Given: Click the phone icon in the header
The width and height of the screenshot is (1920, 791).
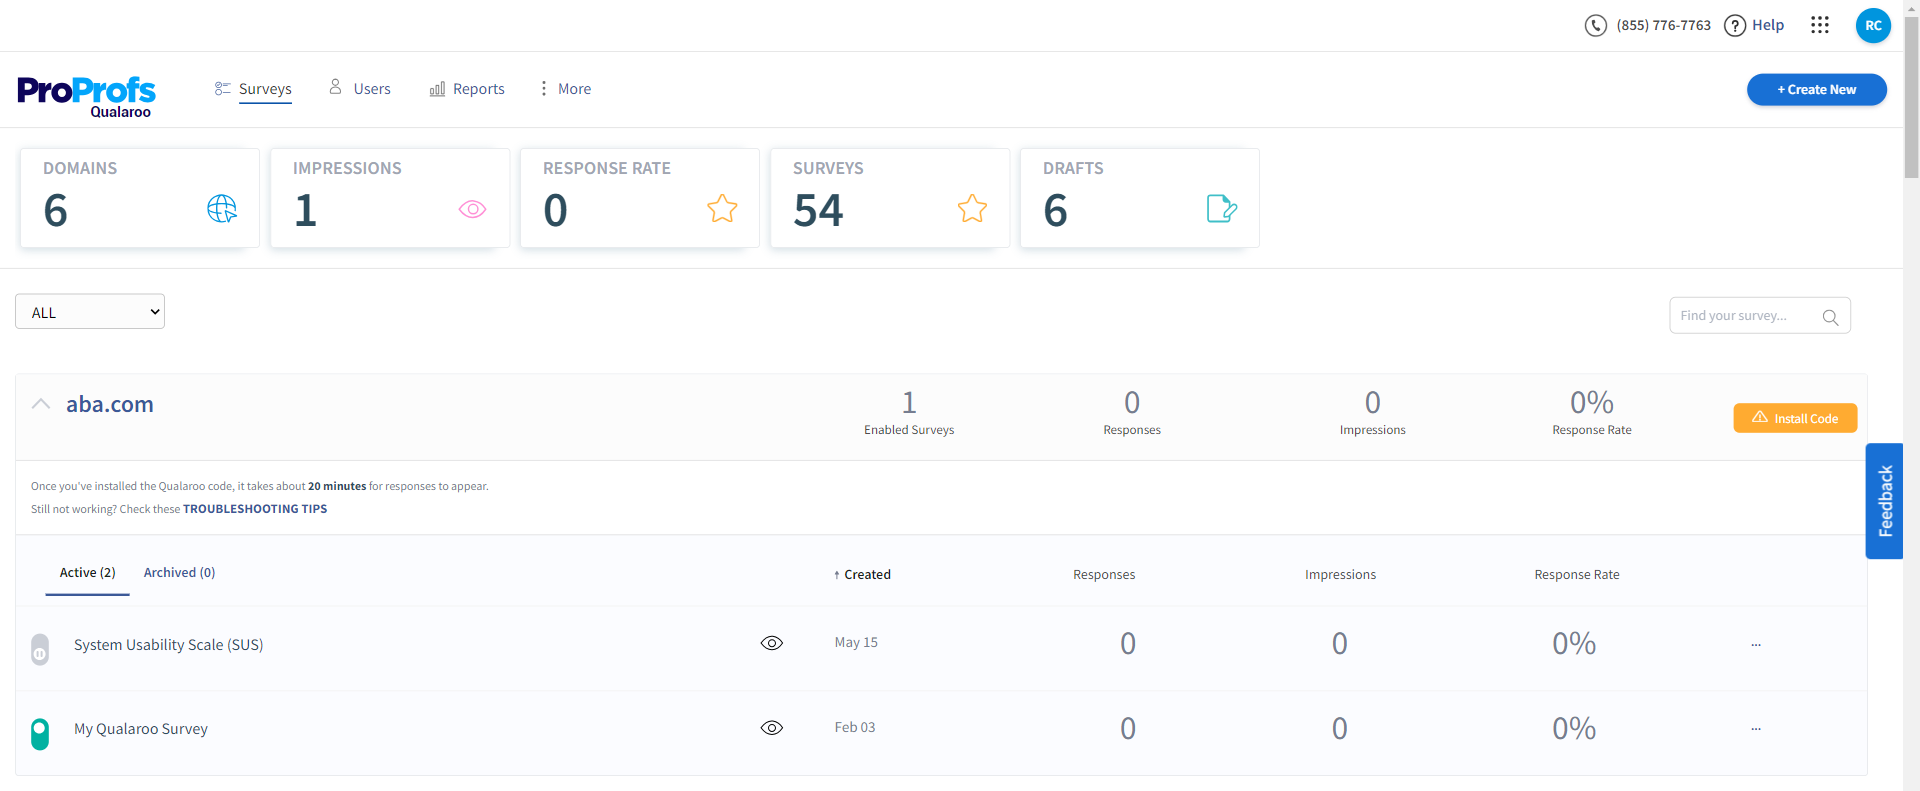Looking at the screenshot, I should point(1595,25).
